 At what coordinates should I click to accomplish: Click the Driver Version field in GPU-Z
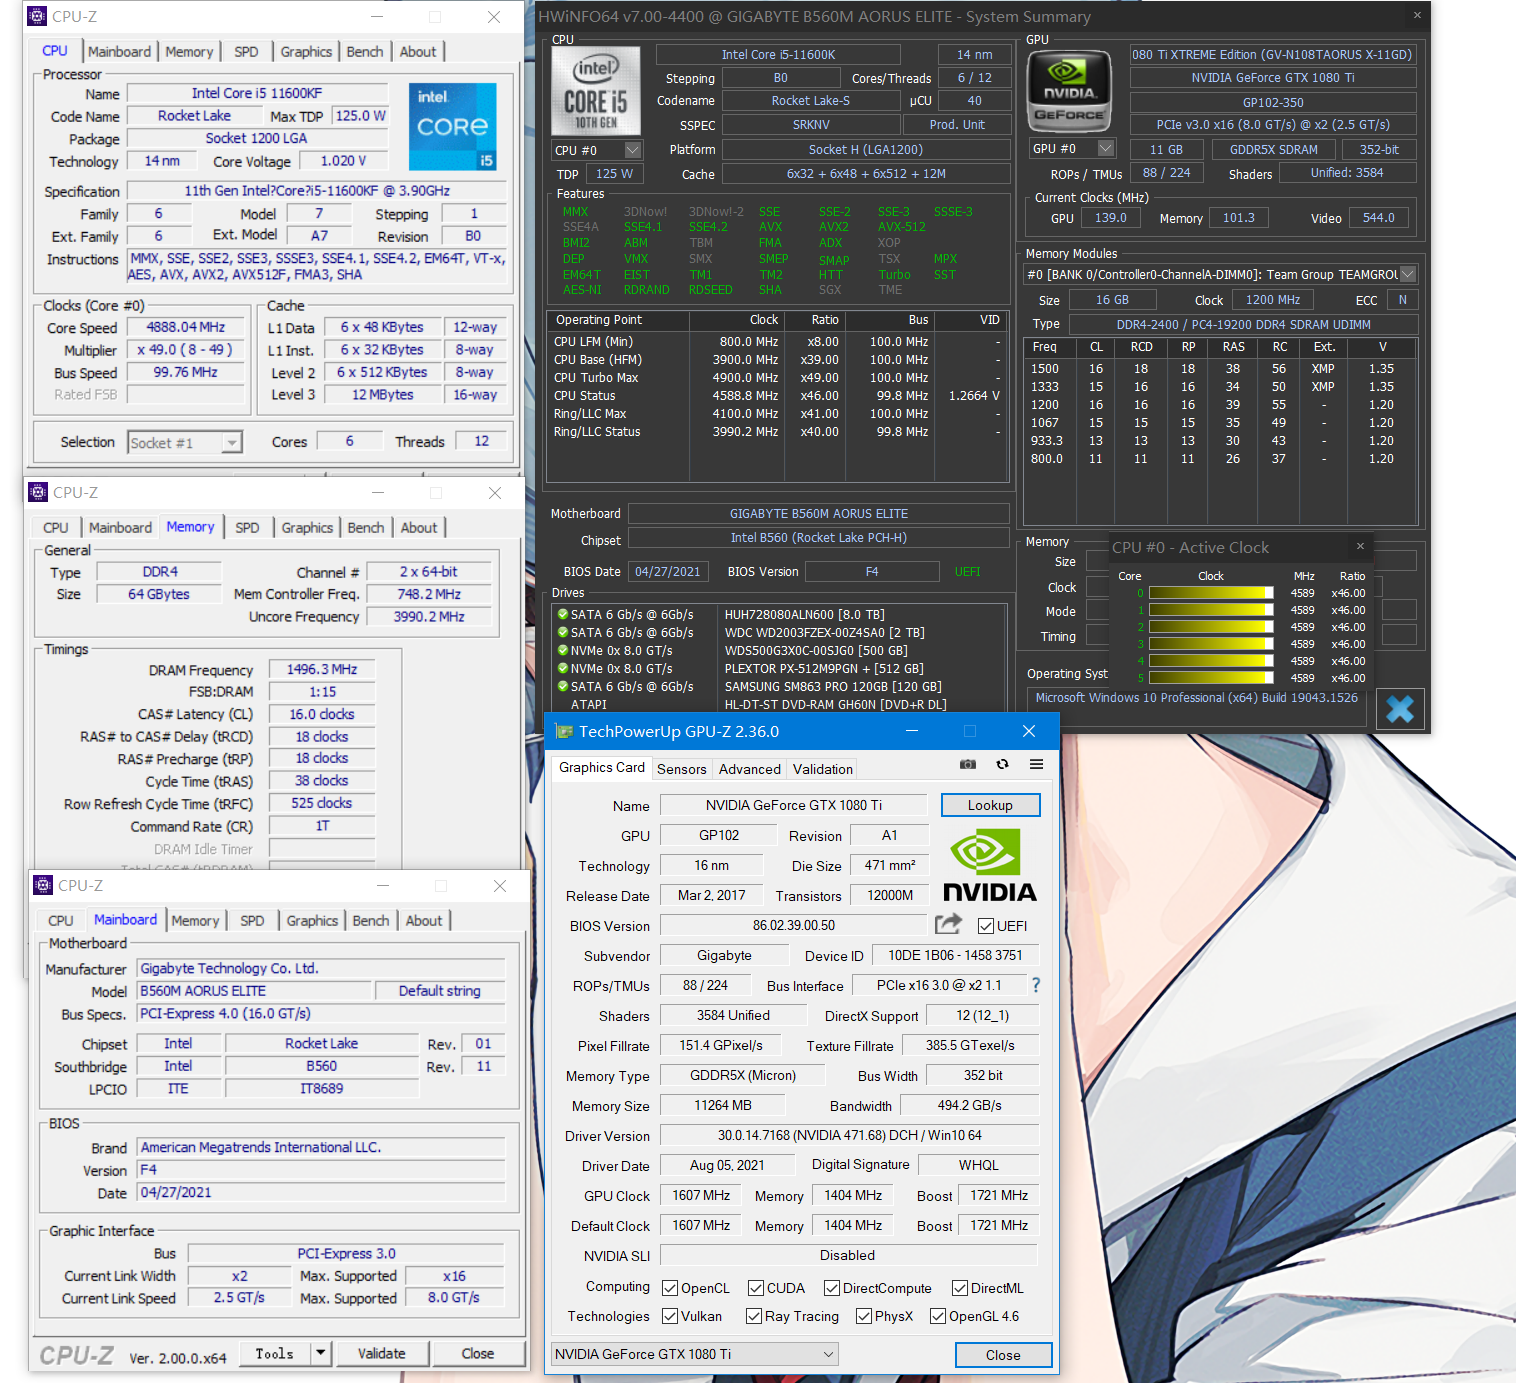tap(849, 1135)
